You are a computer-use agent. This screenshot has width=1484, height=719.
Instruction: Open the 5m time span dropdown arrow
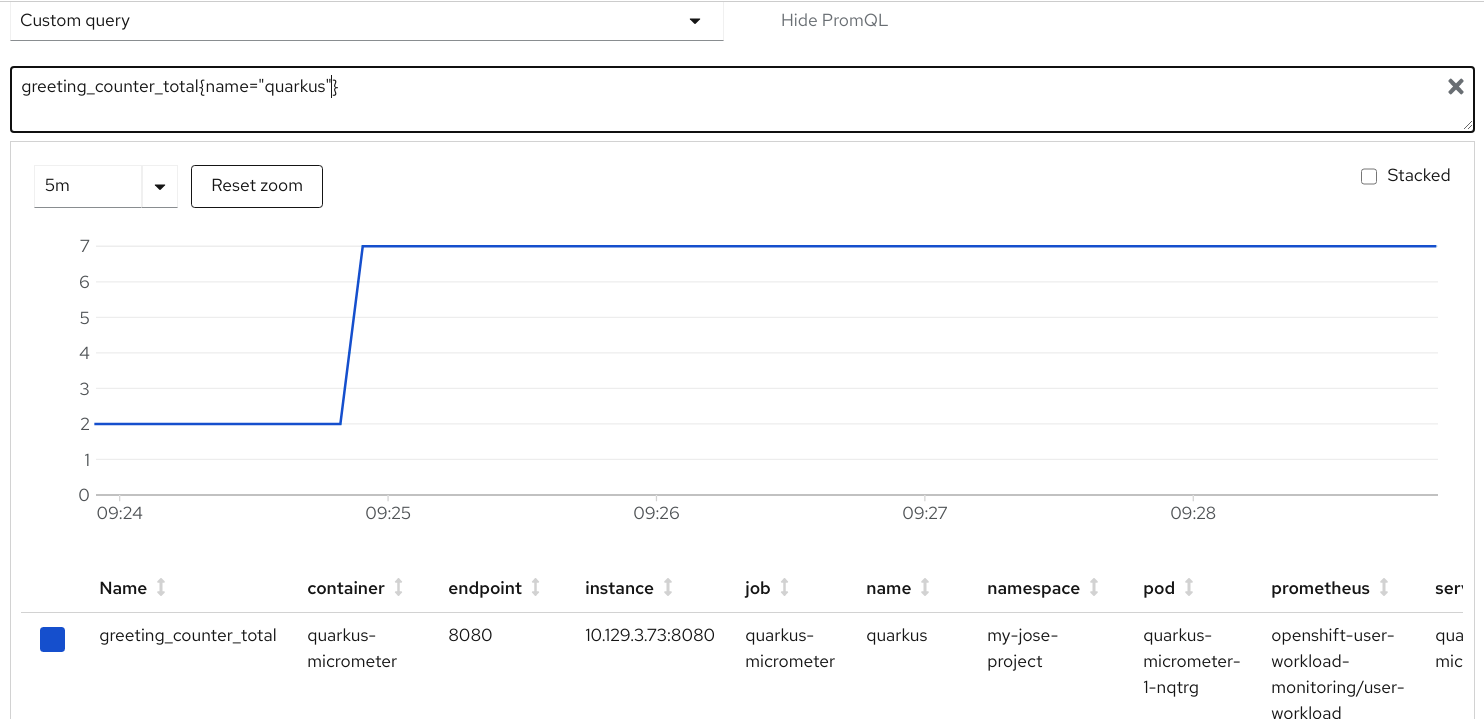160,187
